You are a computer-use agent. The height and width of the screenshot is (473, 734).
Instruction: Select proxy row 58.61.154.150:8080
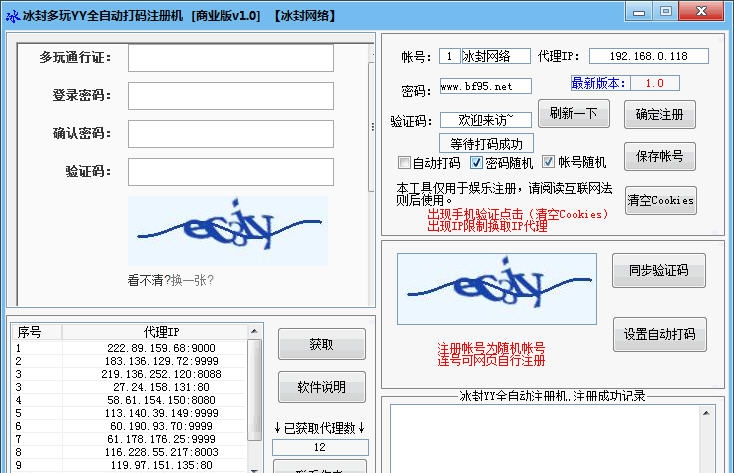(130, 400)
